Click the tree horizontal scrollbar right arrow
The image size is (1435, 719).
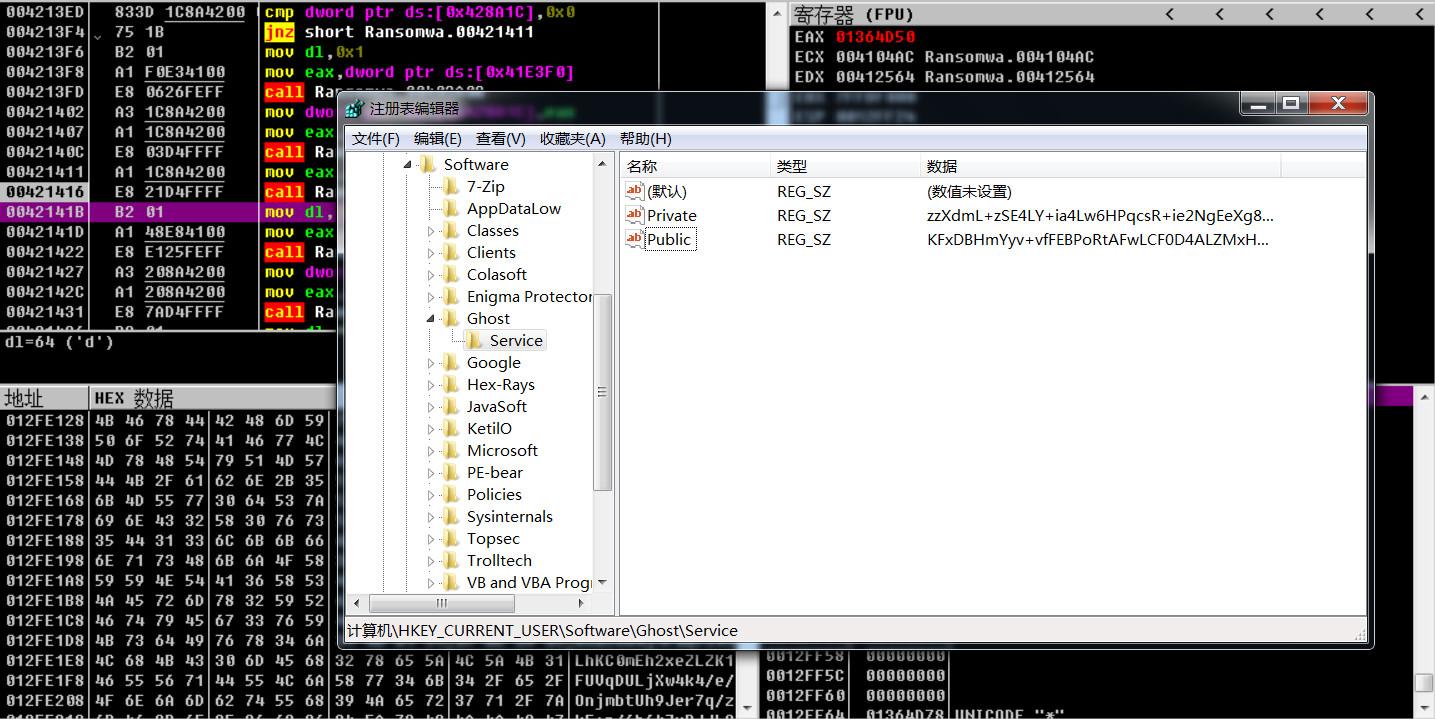coord(582,604)
